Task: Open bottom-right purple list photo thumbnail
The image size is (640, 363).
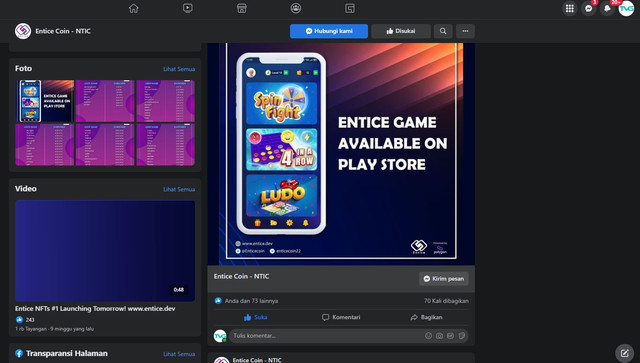Action: pos(165,145)
